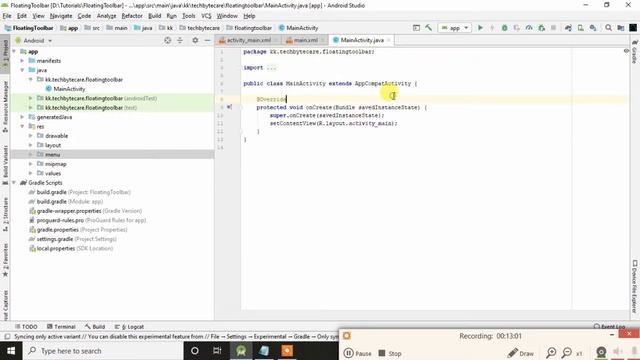The height and width of the screenshot is (360, 640).
Task: Expand the drawable folder
Action: (x=31, y=136)
